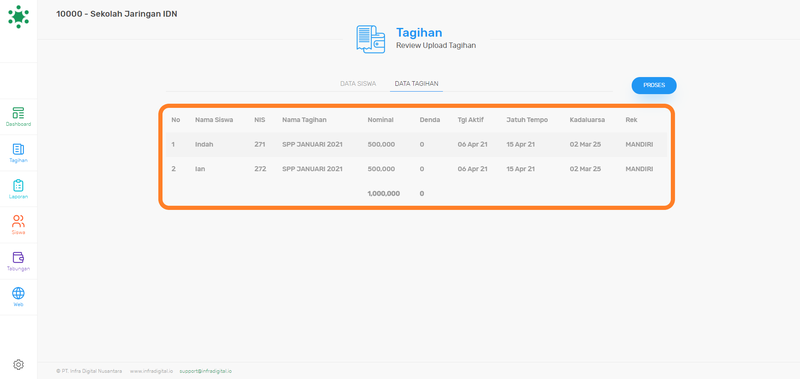Click the 'Tgl Aktif' column header

click(470, 120)
